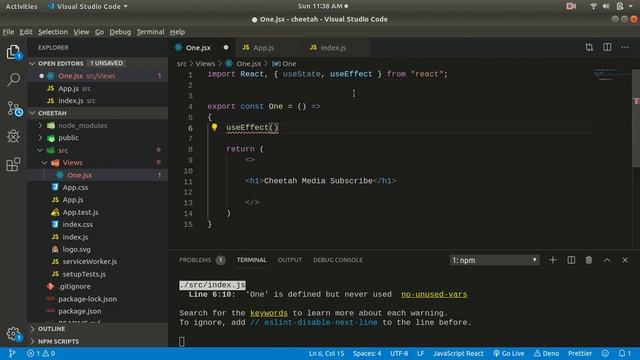Screen dimensions: 640x360
Task: Click the Deno status bar item
Action: click(547, 353)
